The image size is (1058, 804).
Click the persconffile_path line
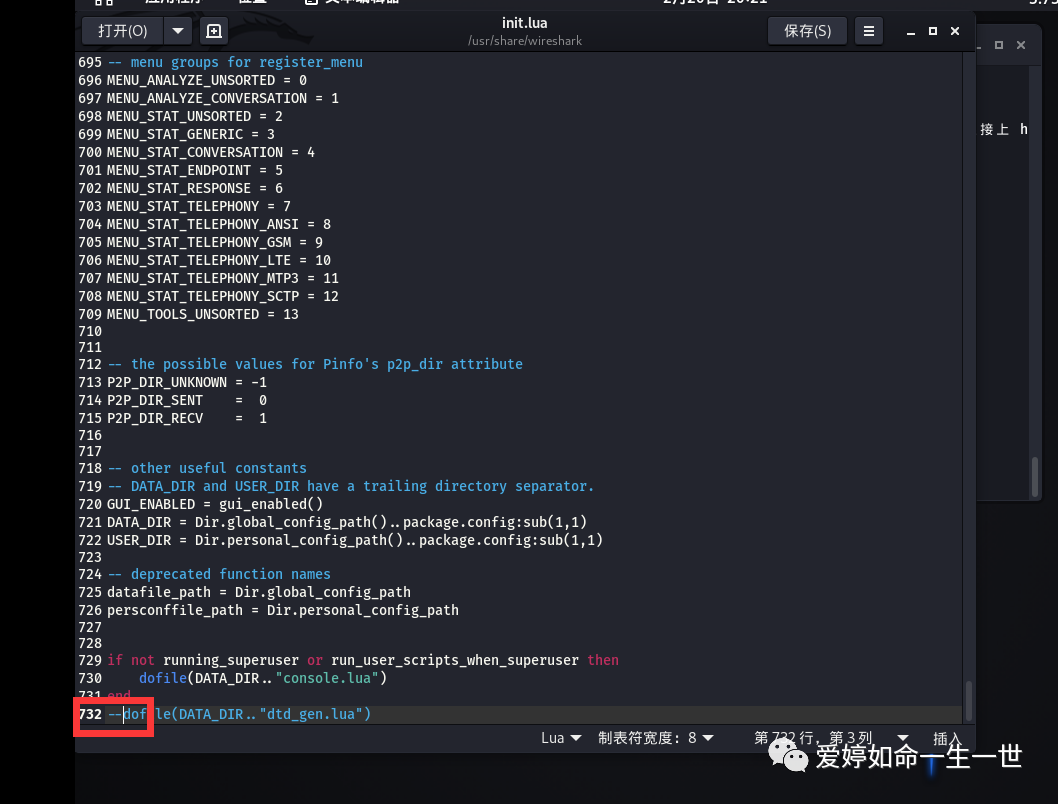click(x=283, y=610)
